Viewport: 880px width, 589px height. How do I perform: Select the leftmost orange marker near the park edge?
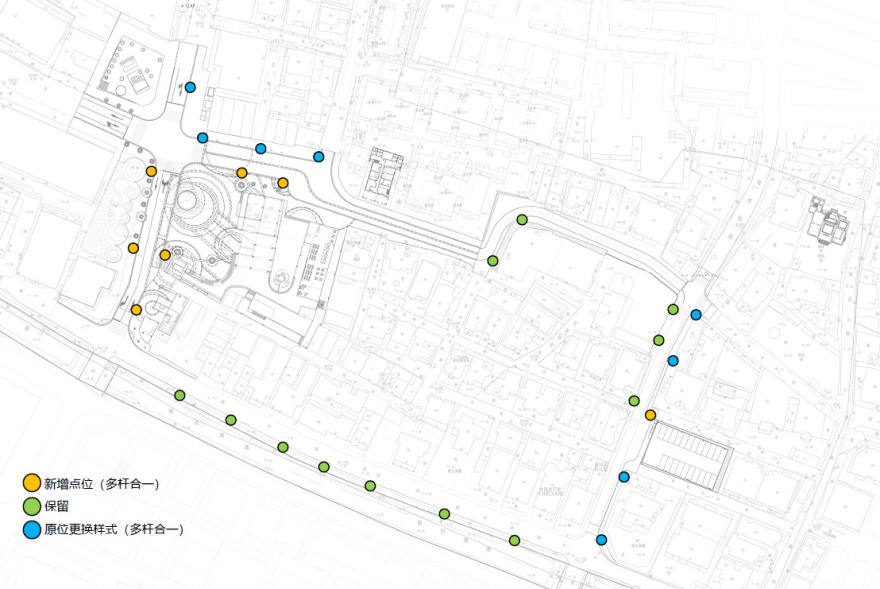coord(133,247)
